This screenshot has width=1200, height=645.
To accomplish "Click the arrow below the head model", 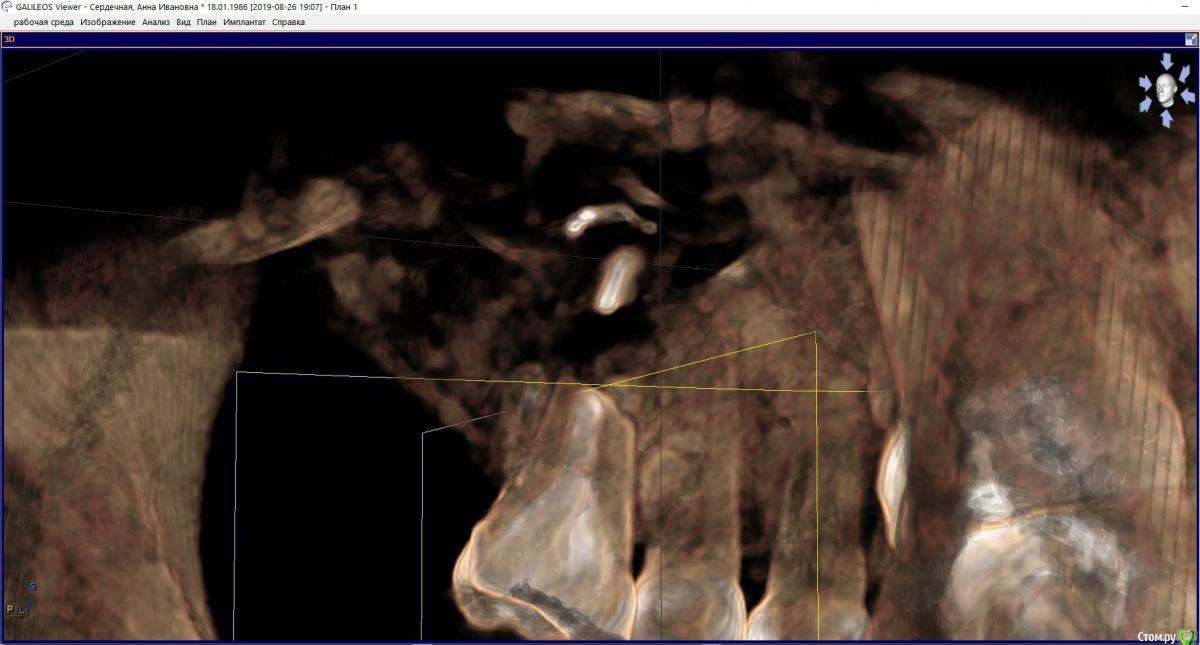I will [x=1166, y=119].
